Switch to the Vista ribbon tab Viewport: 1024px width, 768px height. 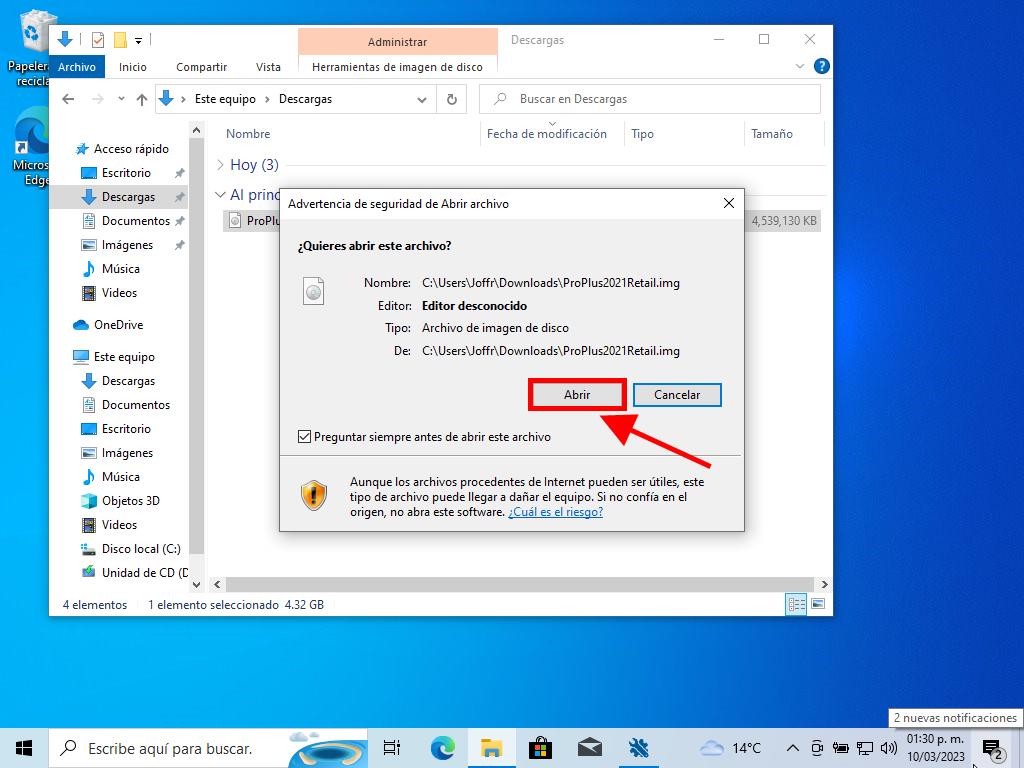(268, 67)
